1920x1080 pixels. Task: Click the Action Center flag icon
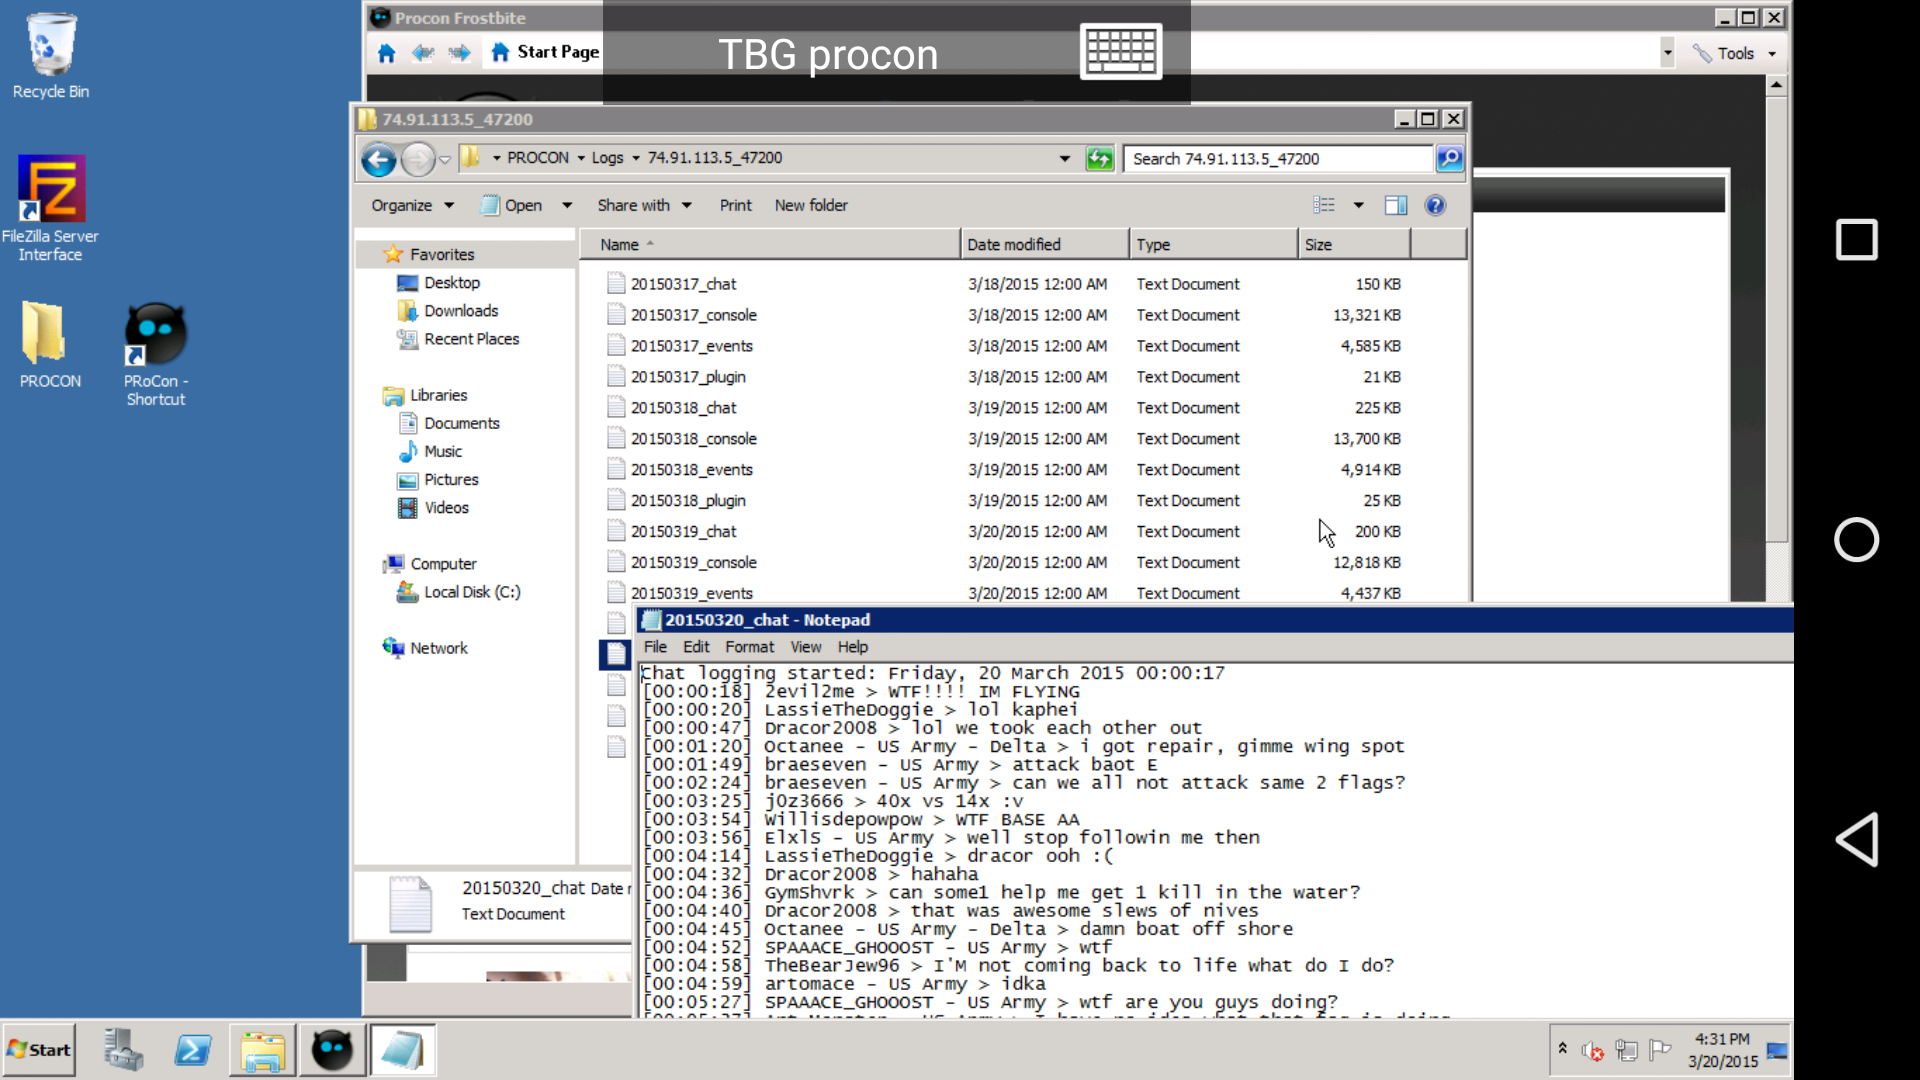point(1660,1050)
